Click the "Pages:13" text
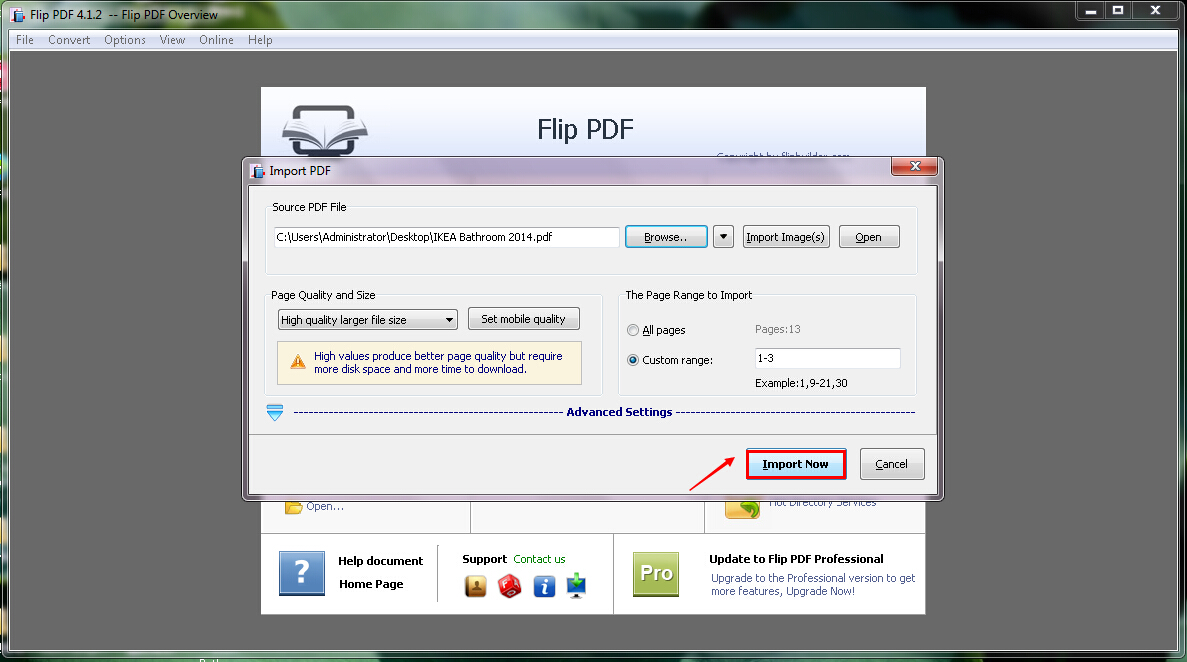Viewport: 1187px width, 662px height. point(777,329)
